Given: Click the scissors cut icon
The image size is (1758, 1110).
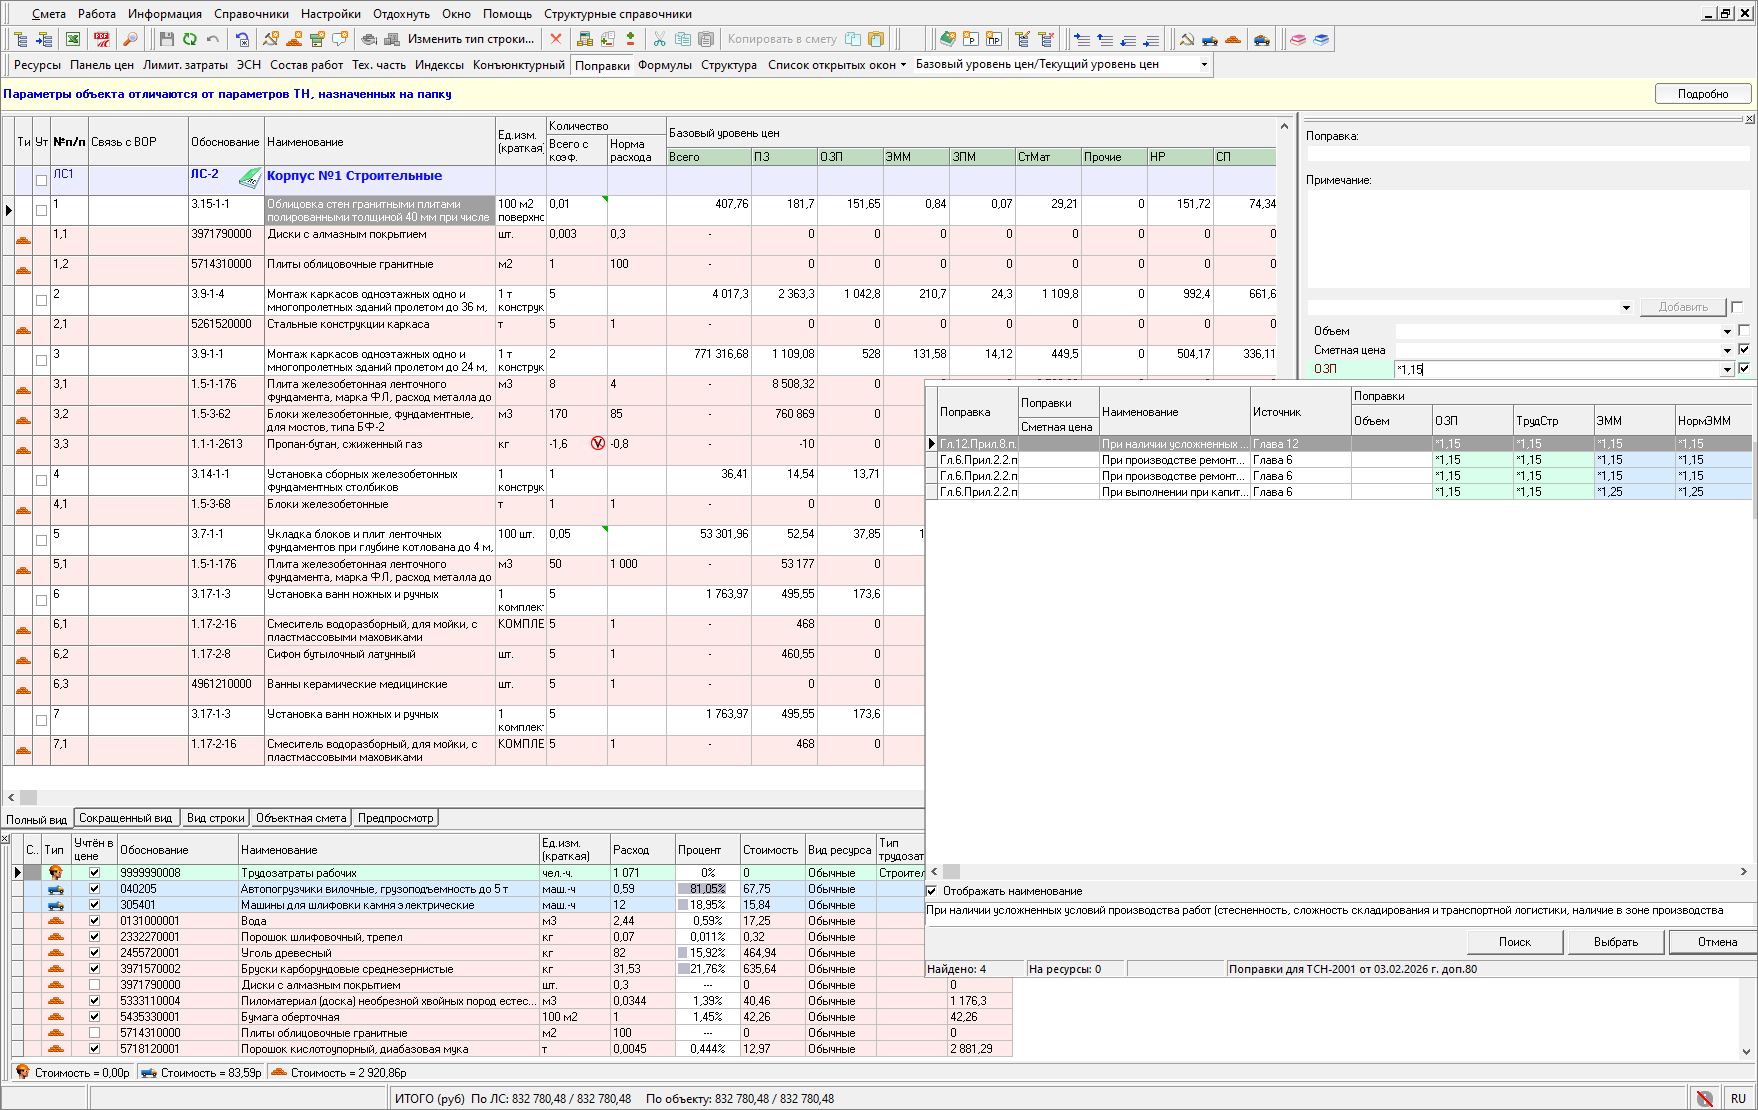Looking at the screenshot, I should point(659,39).
